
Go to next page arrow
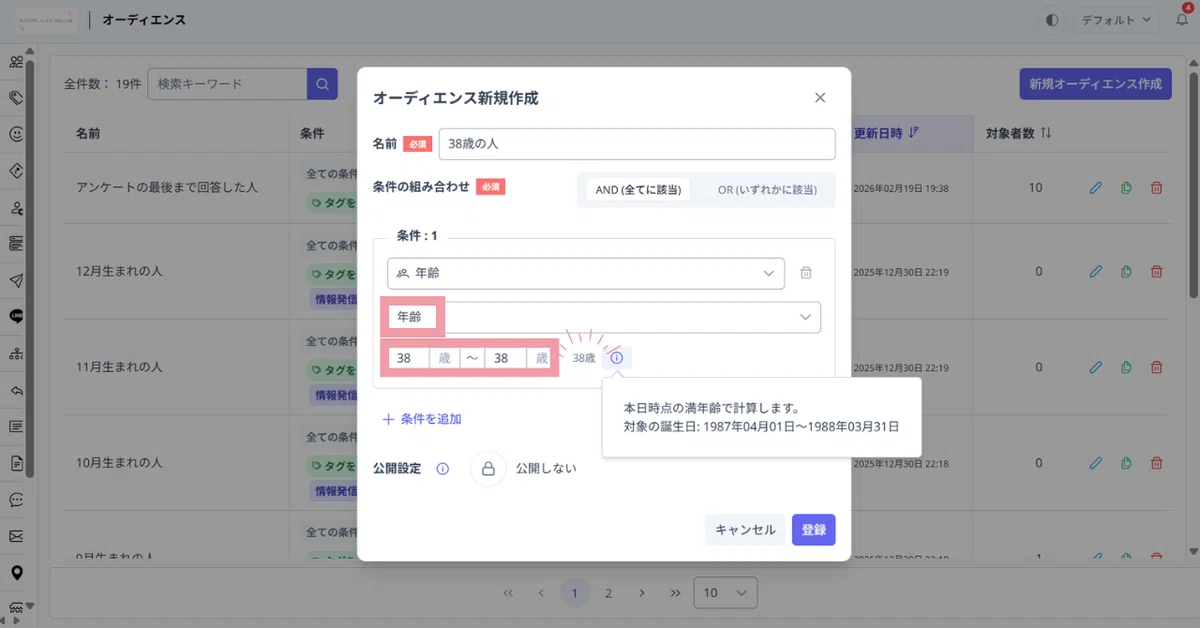pos(642,593)
